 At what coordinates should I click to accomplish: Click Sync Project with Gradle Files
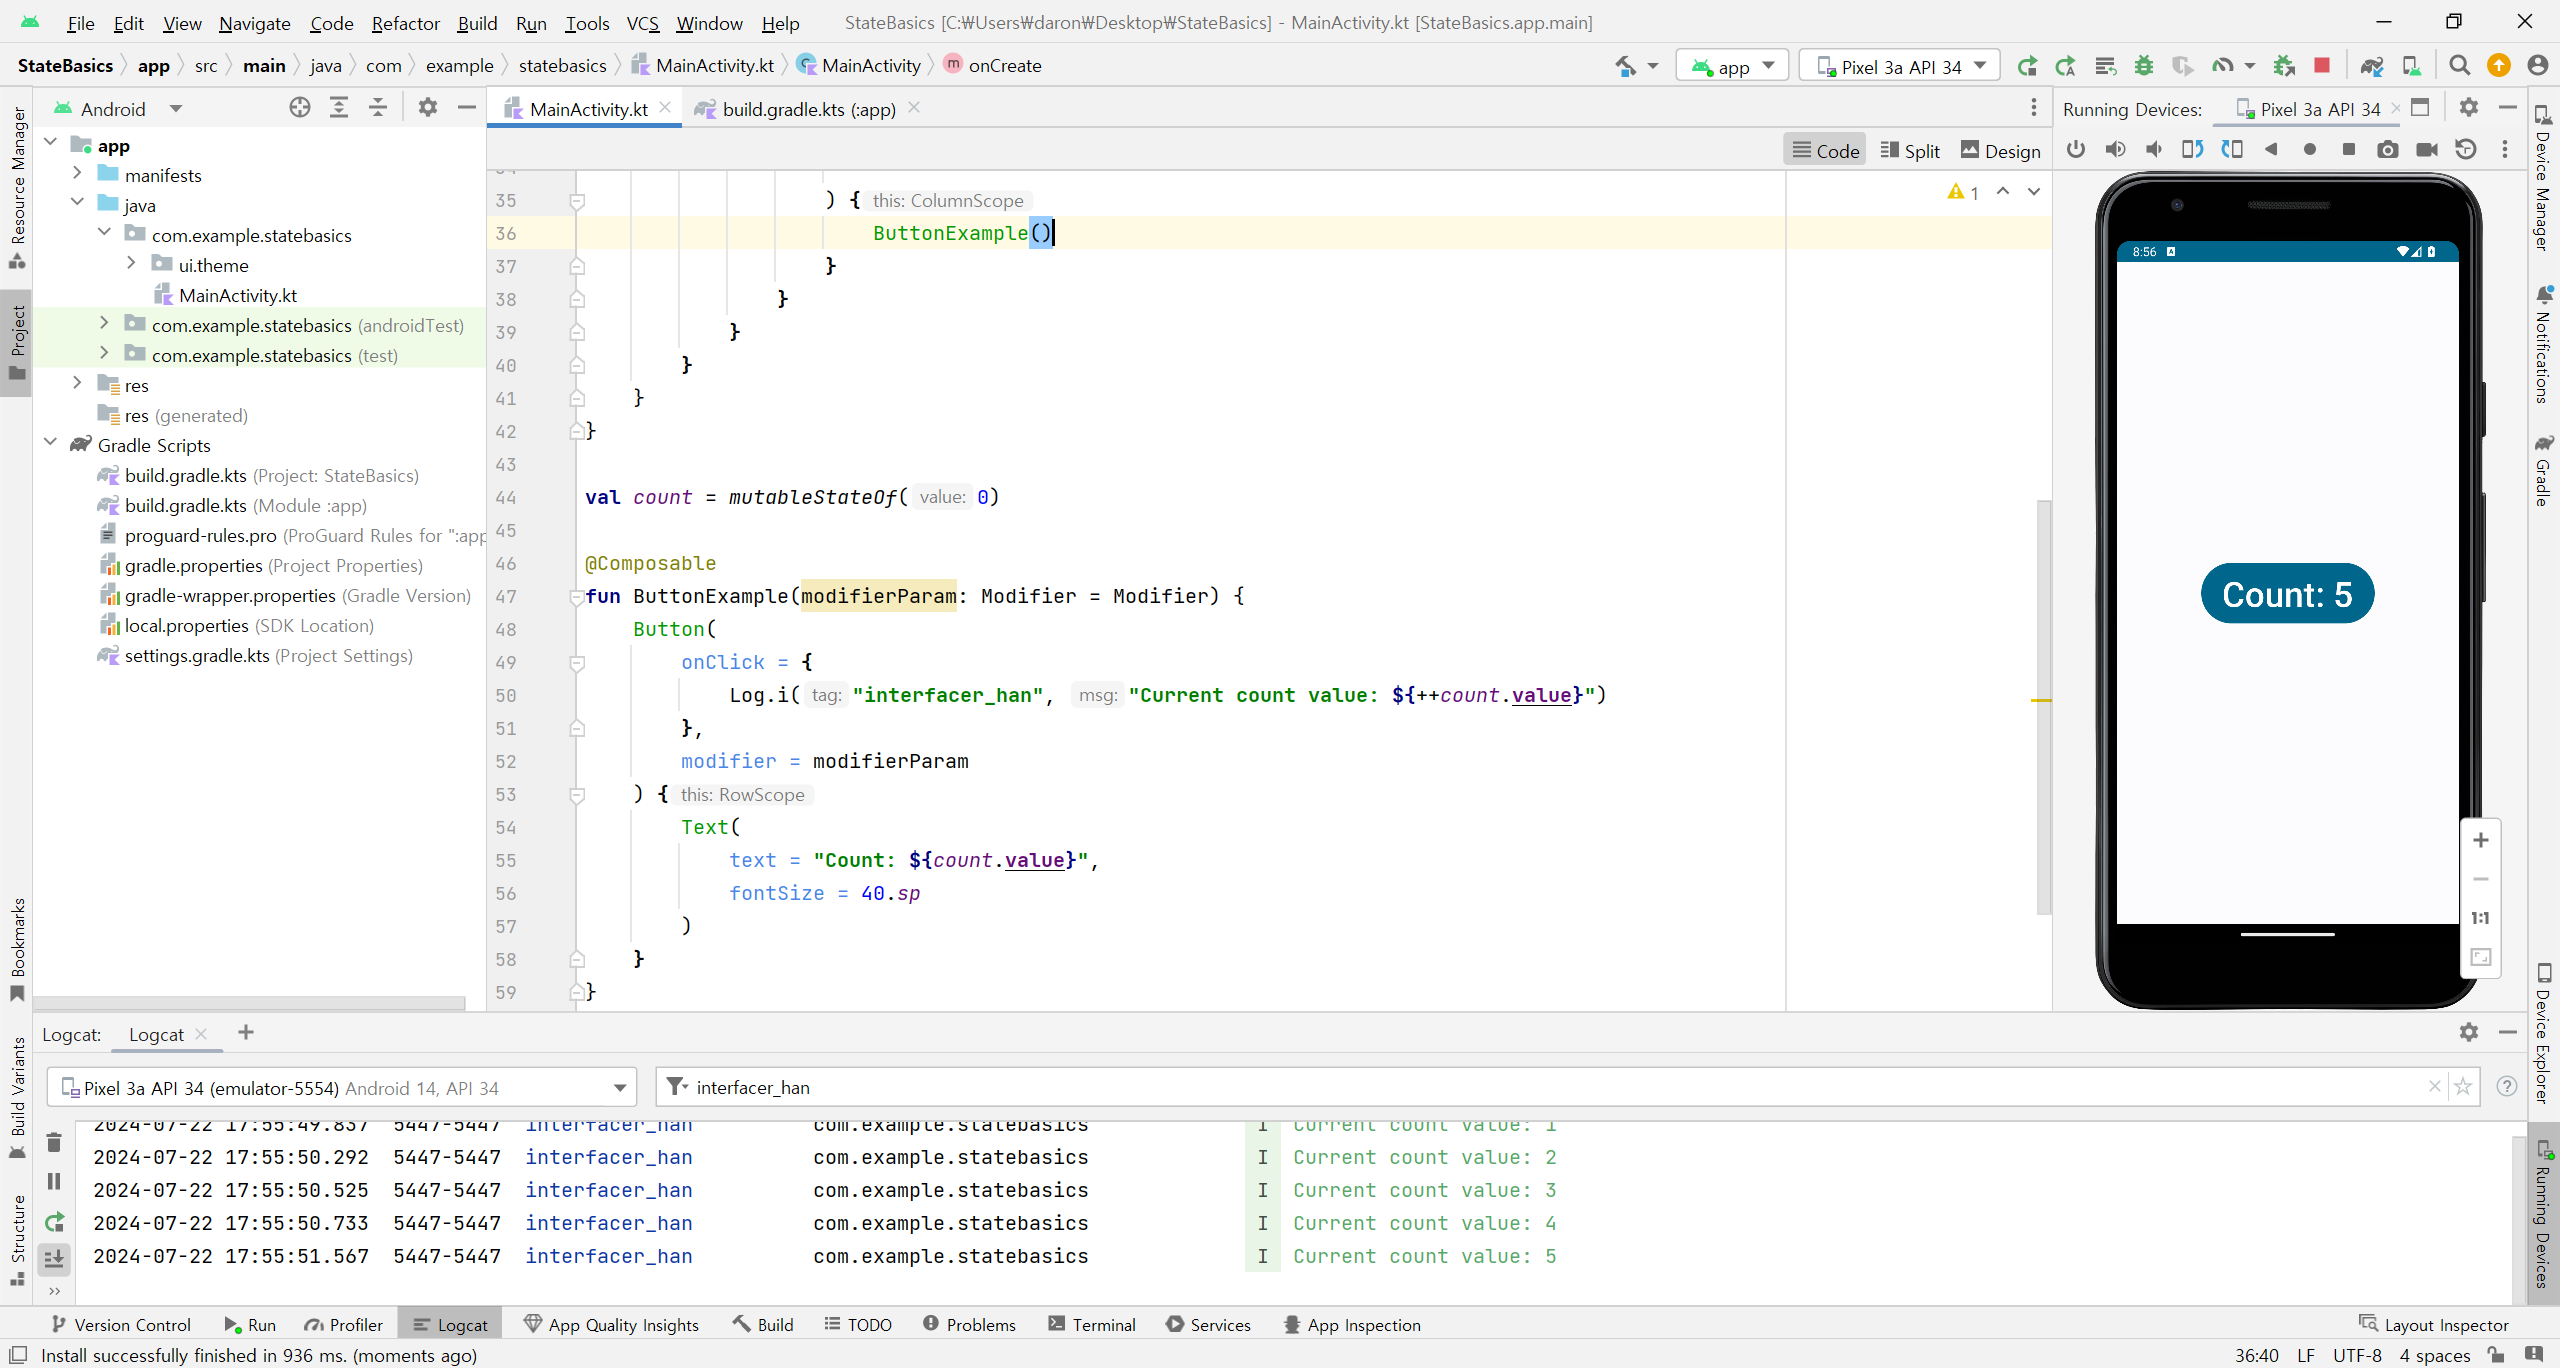pos(2371,66)
